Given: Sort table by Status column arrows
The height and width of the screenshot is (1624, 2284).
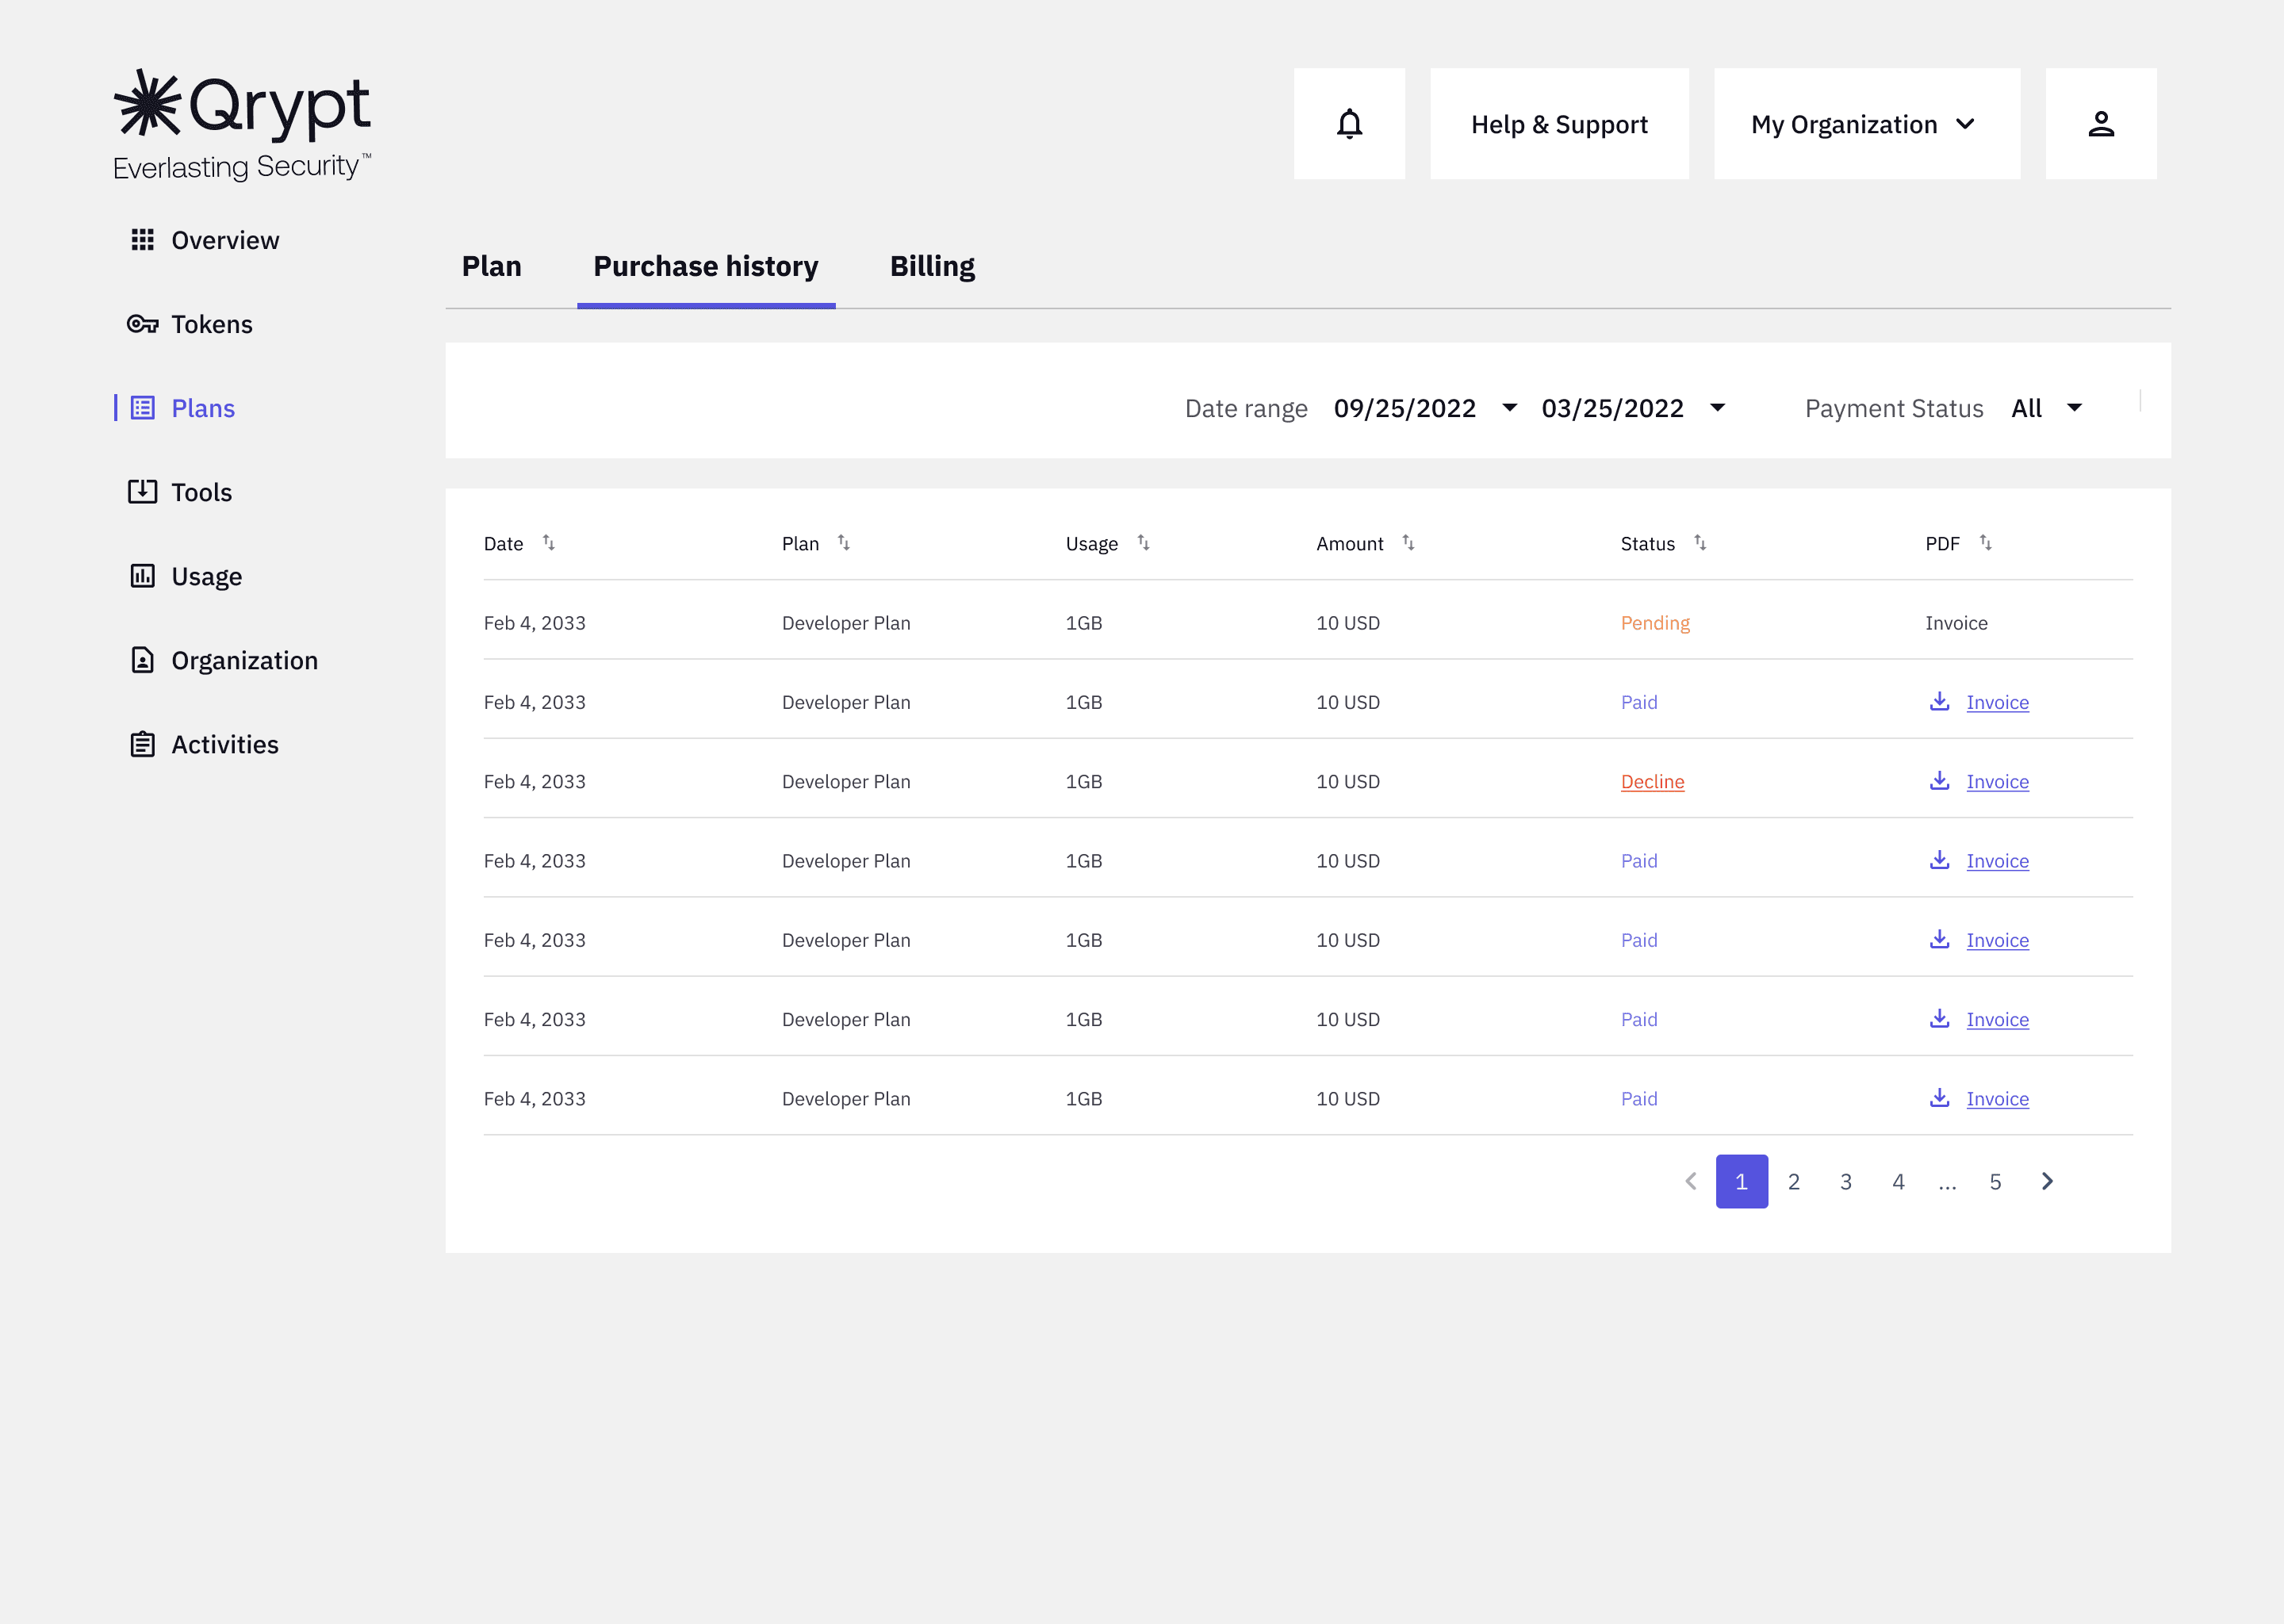Looking at the screenshot, I should 1700,543.
